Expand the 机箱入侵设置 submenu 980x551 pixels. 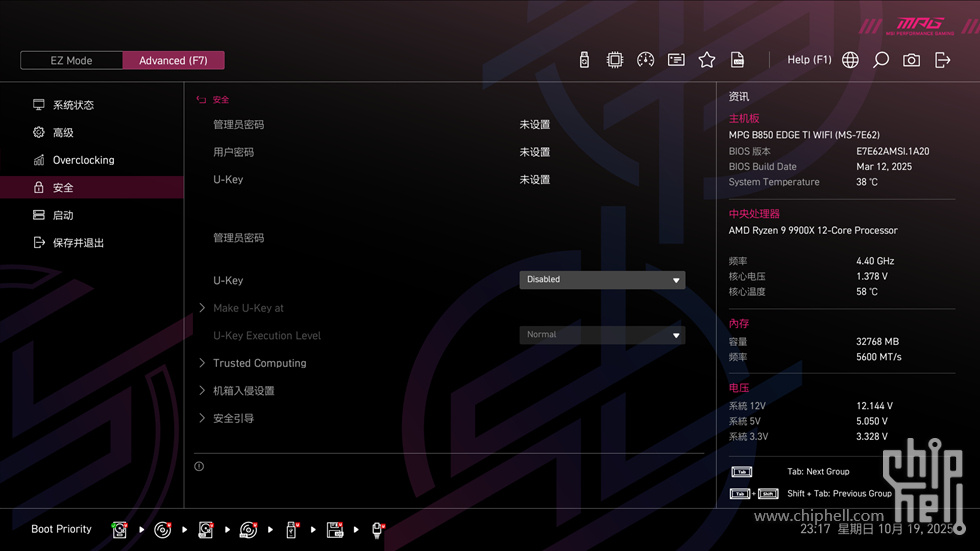pos(244,390)
